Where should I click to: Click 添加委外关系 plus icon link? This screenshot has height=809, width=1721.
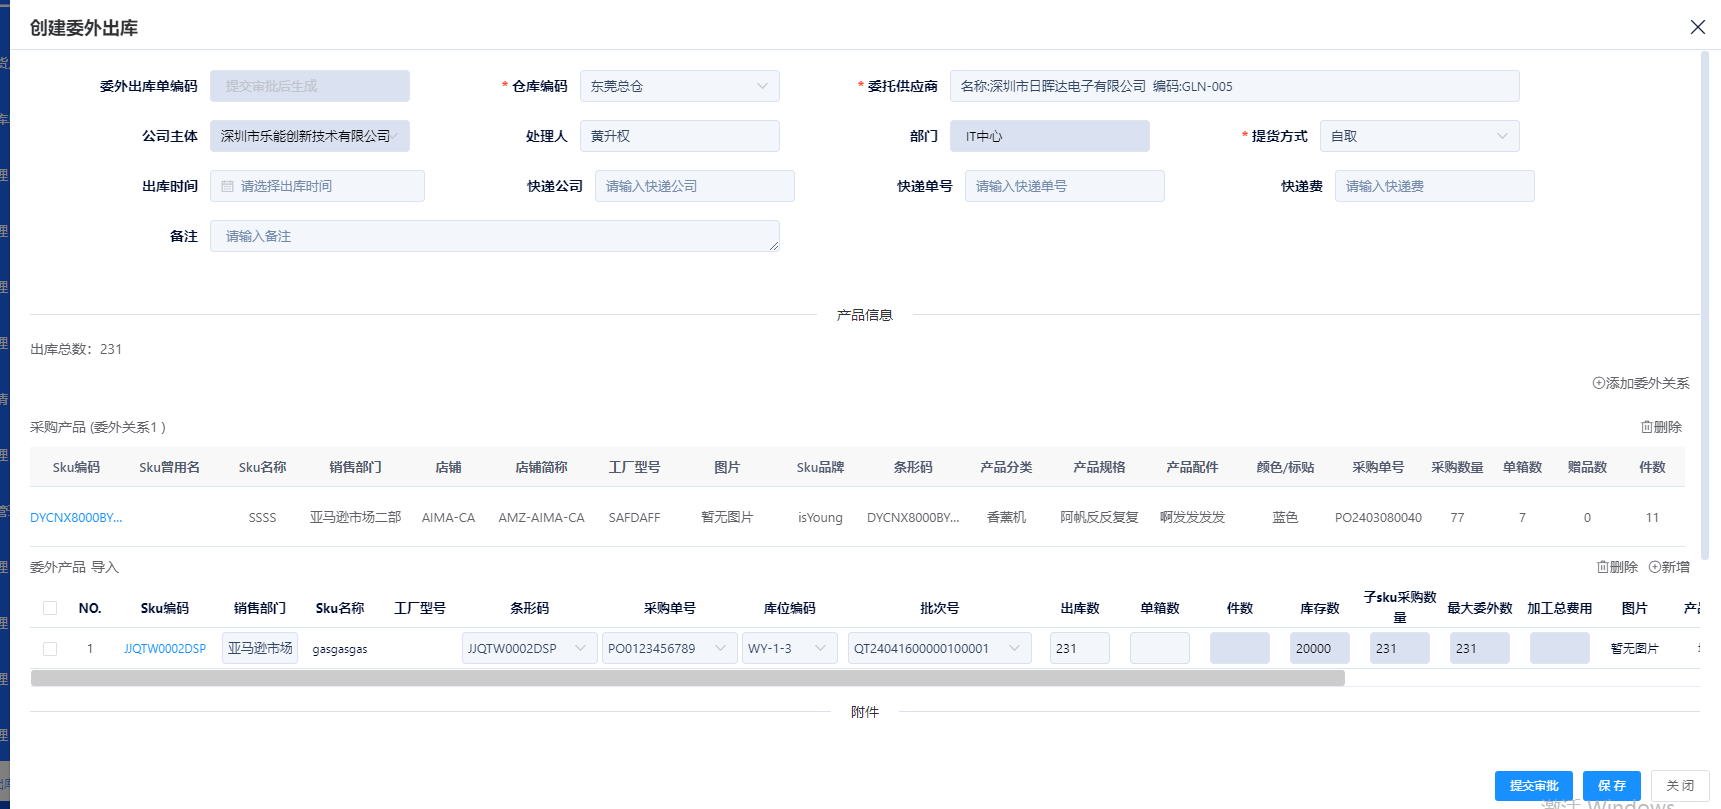(1640, 383)
